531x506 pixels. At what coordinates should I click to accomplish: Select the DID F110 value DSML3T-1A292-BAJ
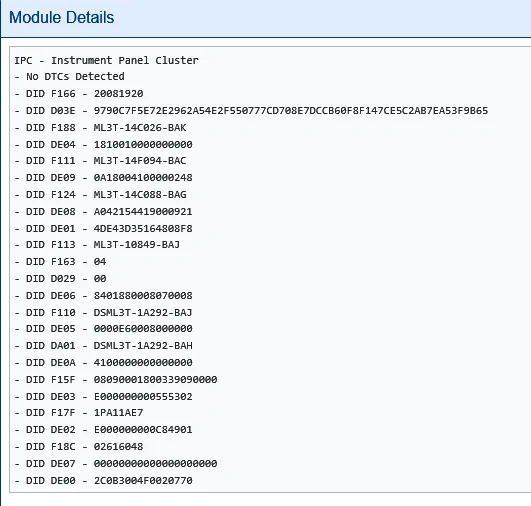(143, 312)
